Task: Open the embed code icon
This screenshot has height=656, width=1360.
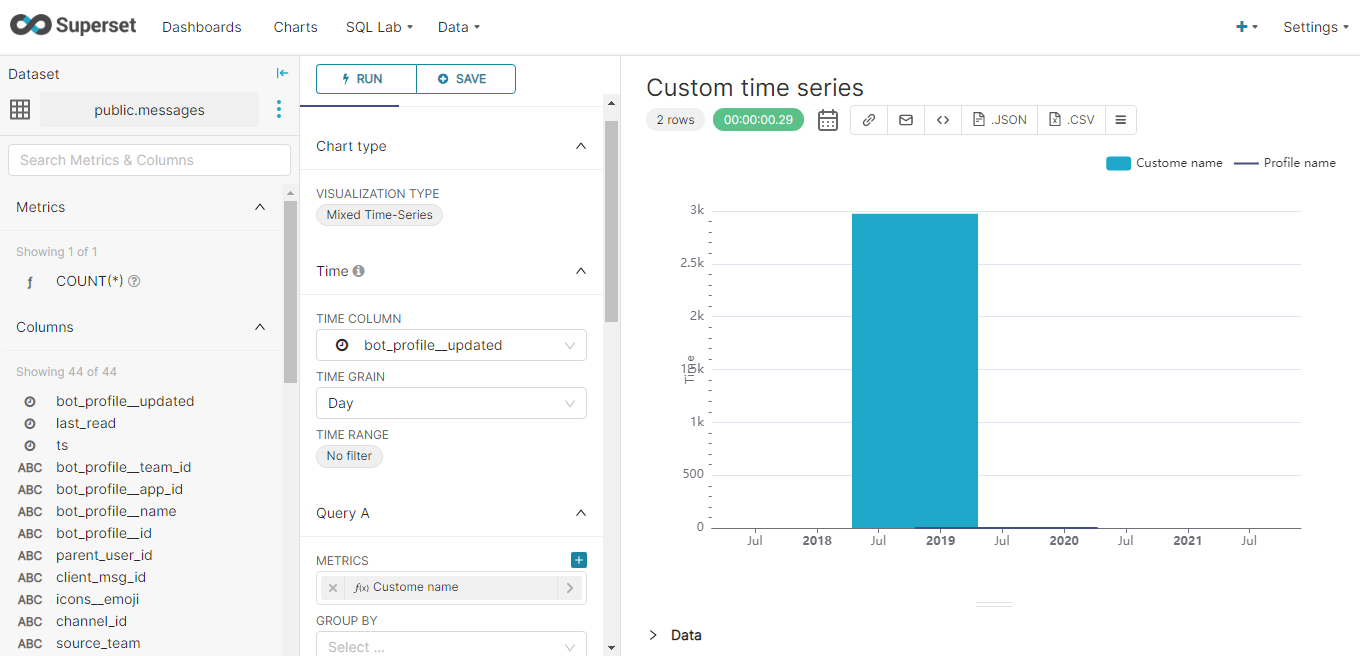Action: coord(942,119)
